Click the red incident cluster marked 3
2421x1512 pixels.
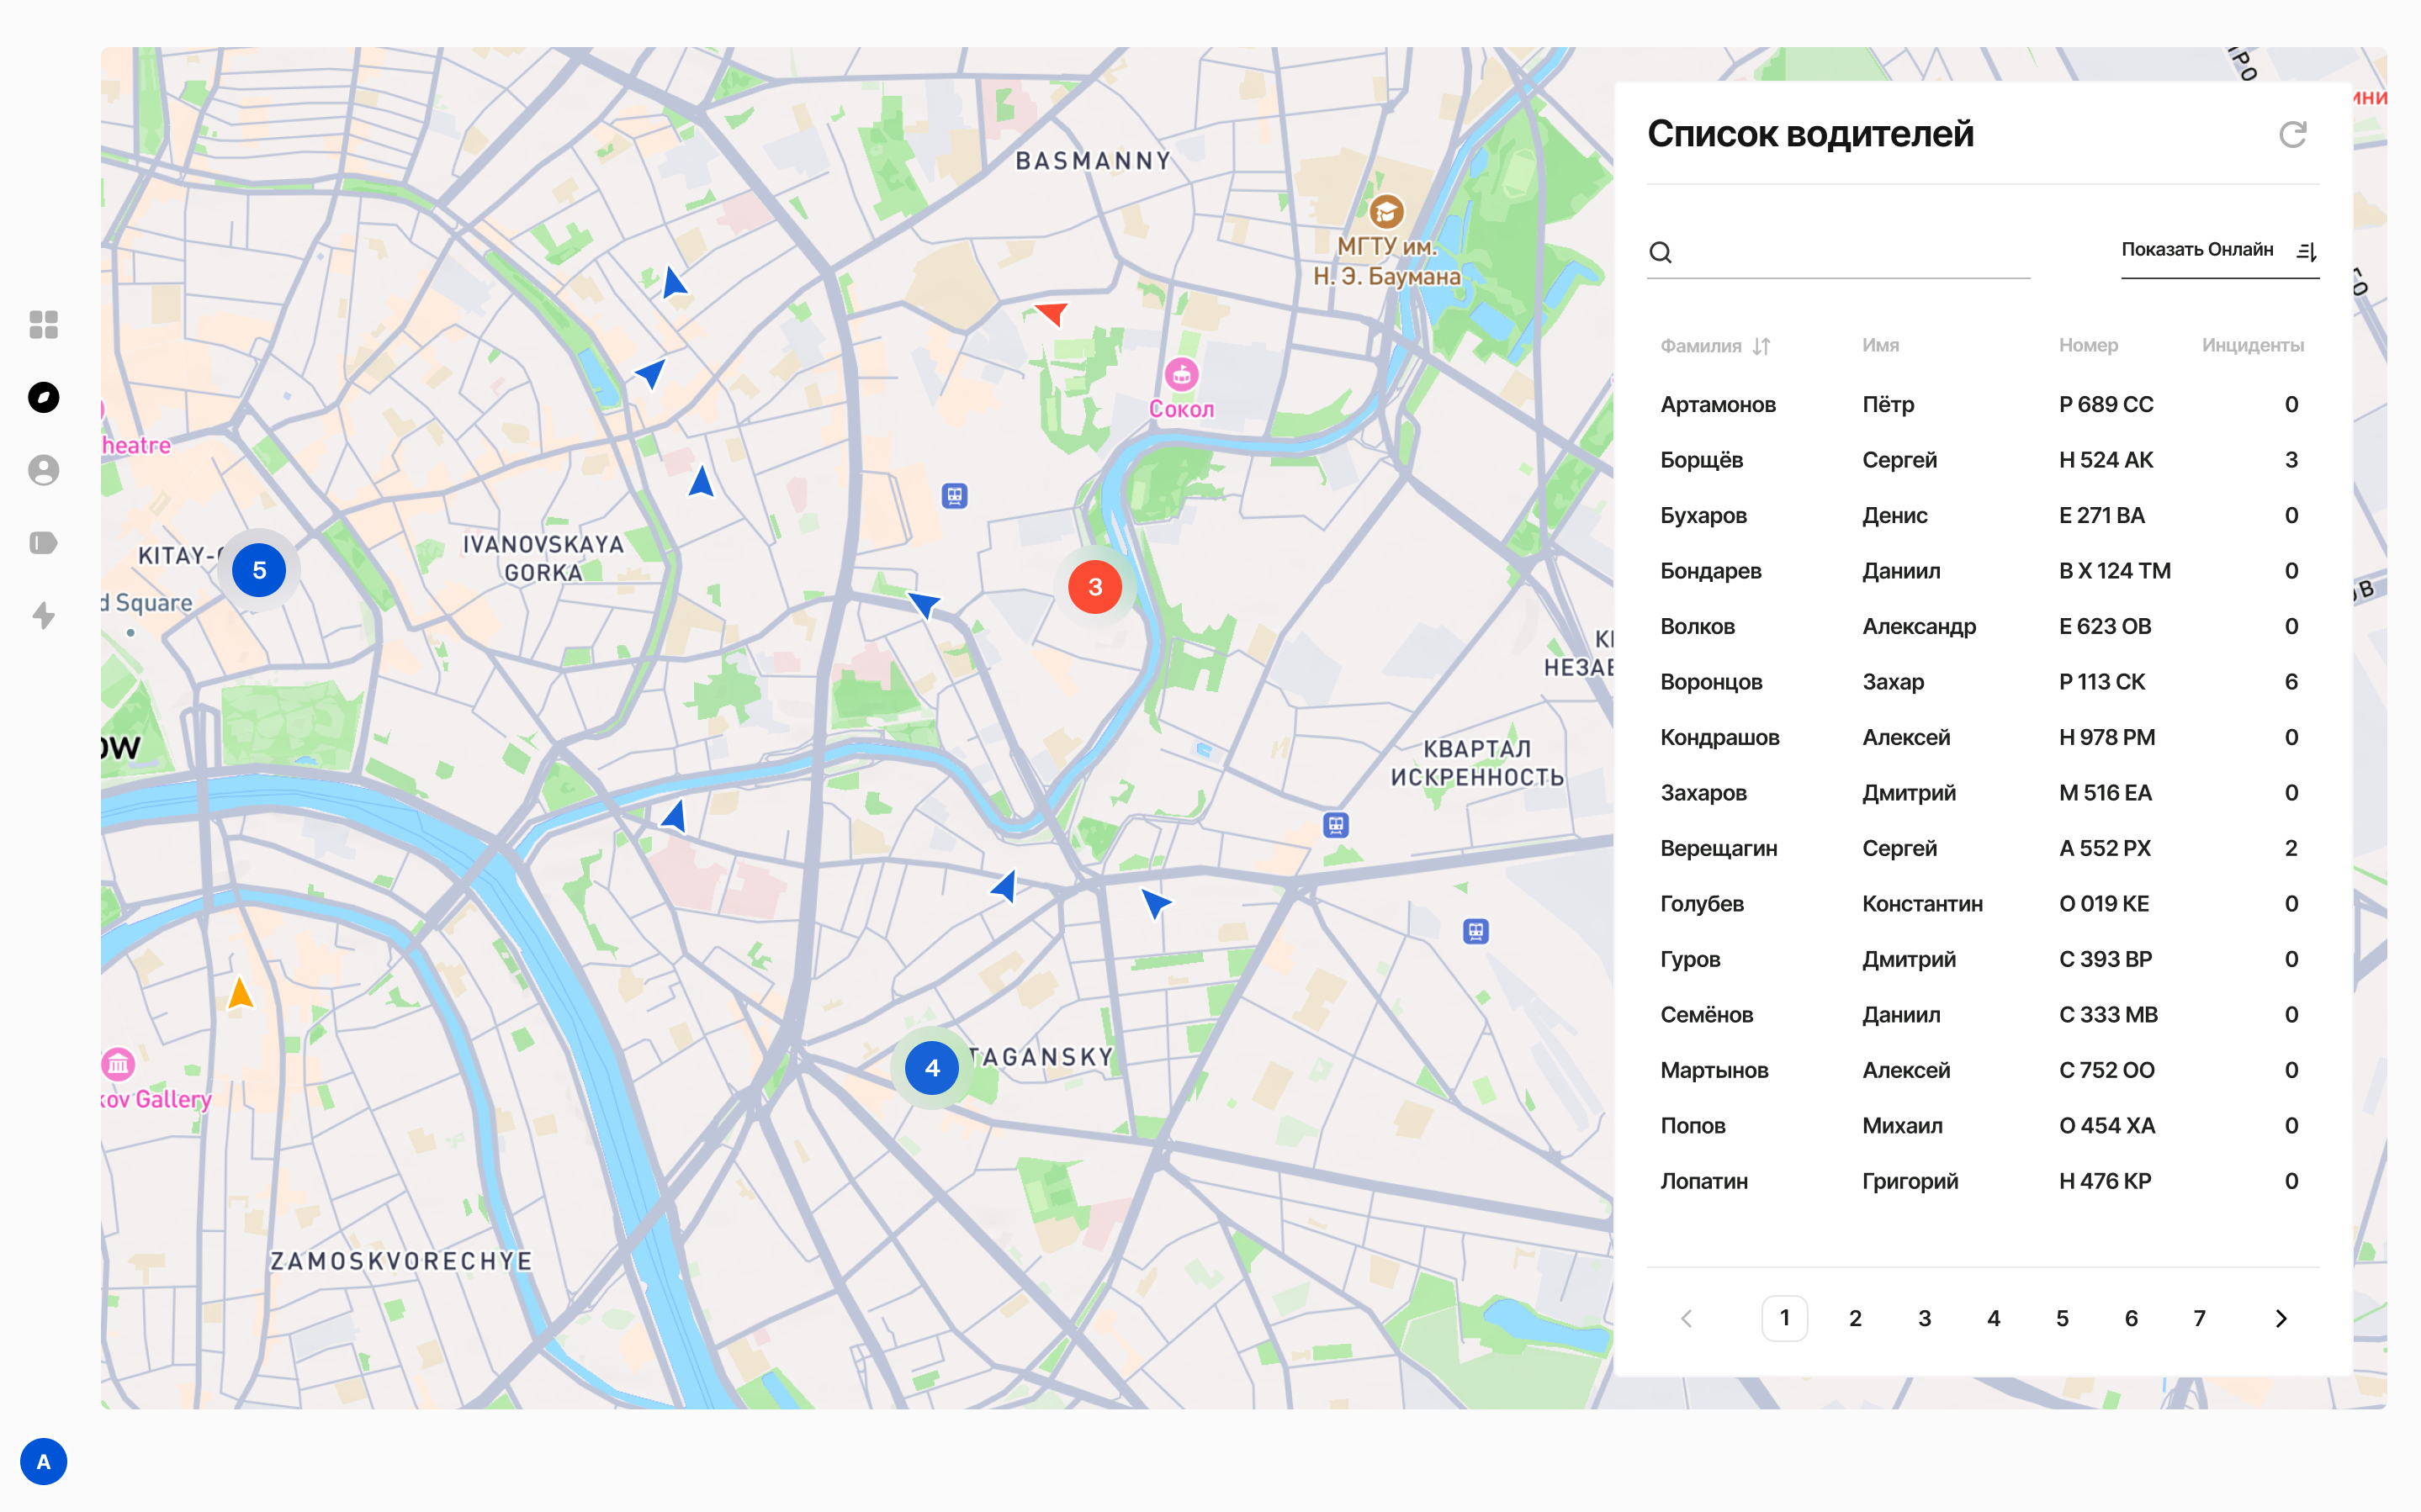click(1095, 587)
